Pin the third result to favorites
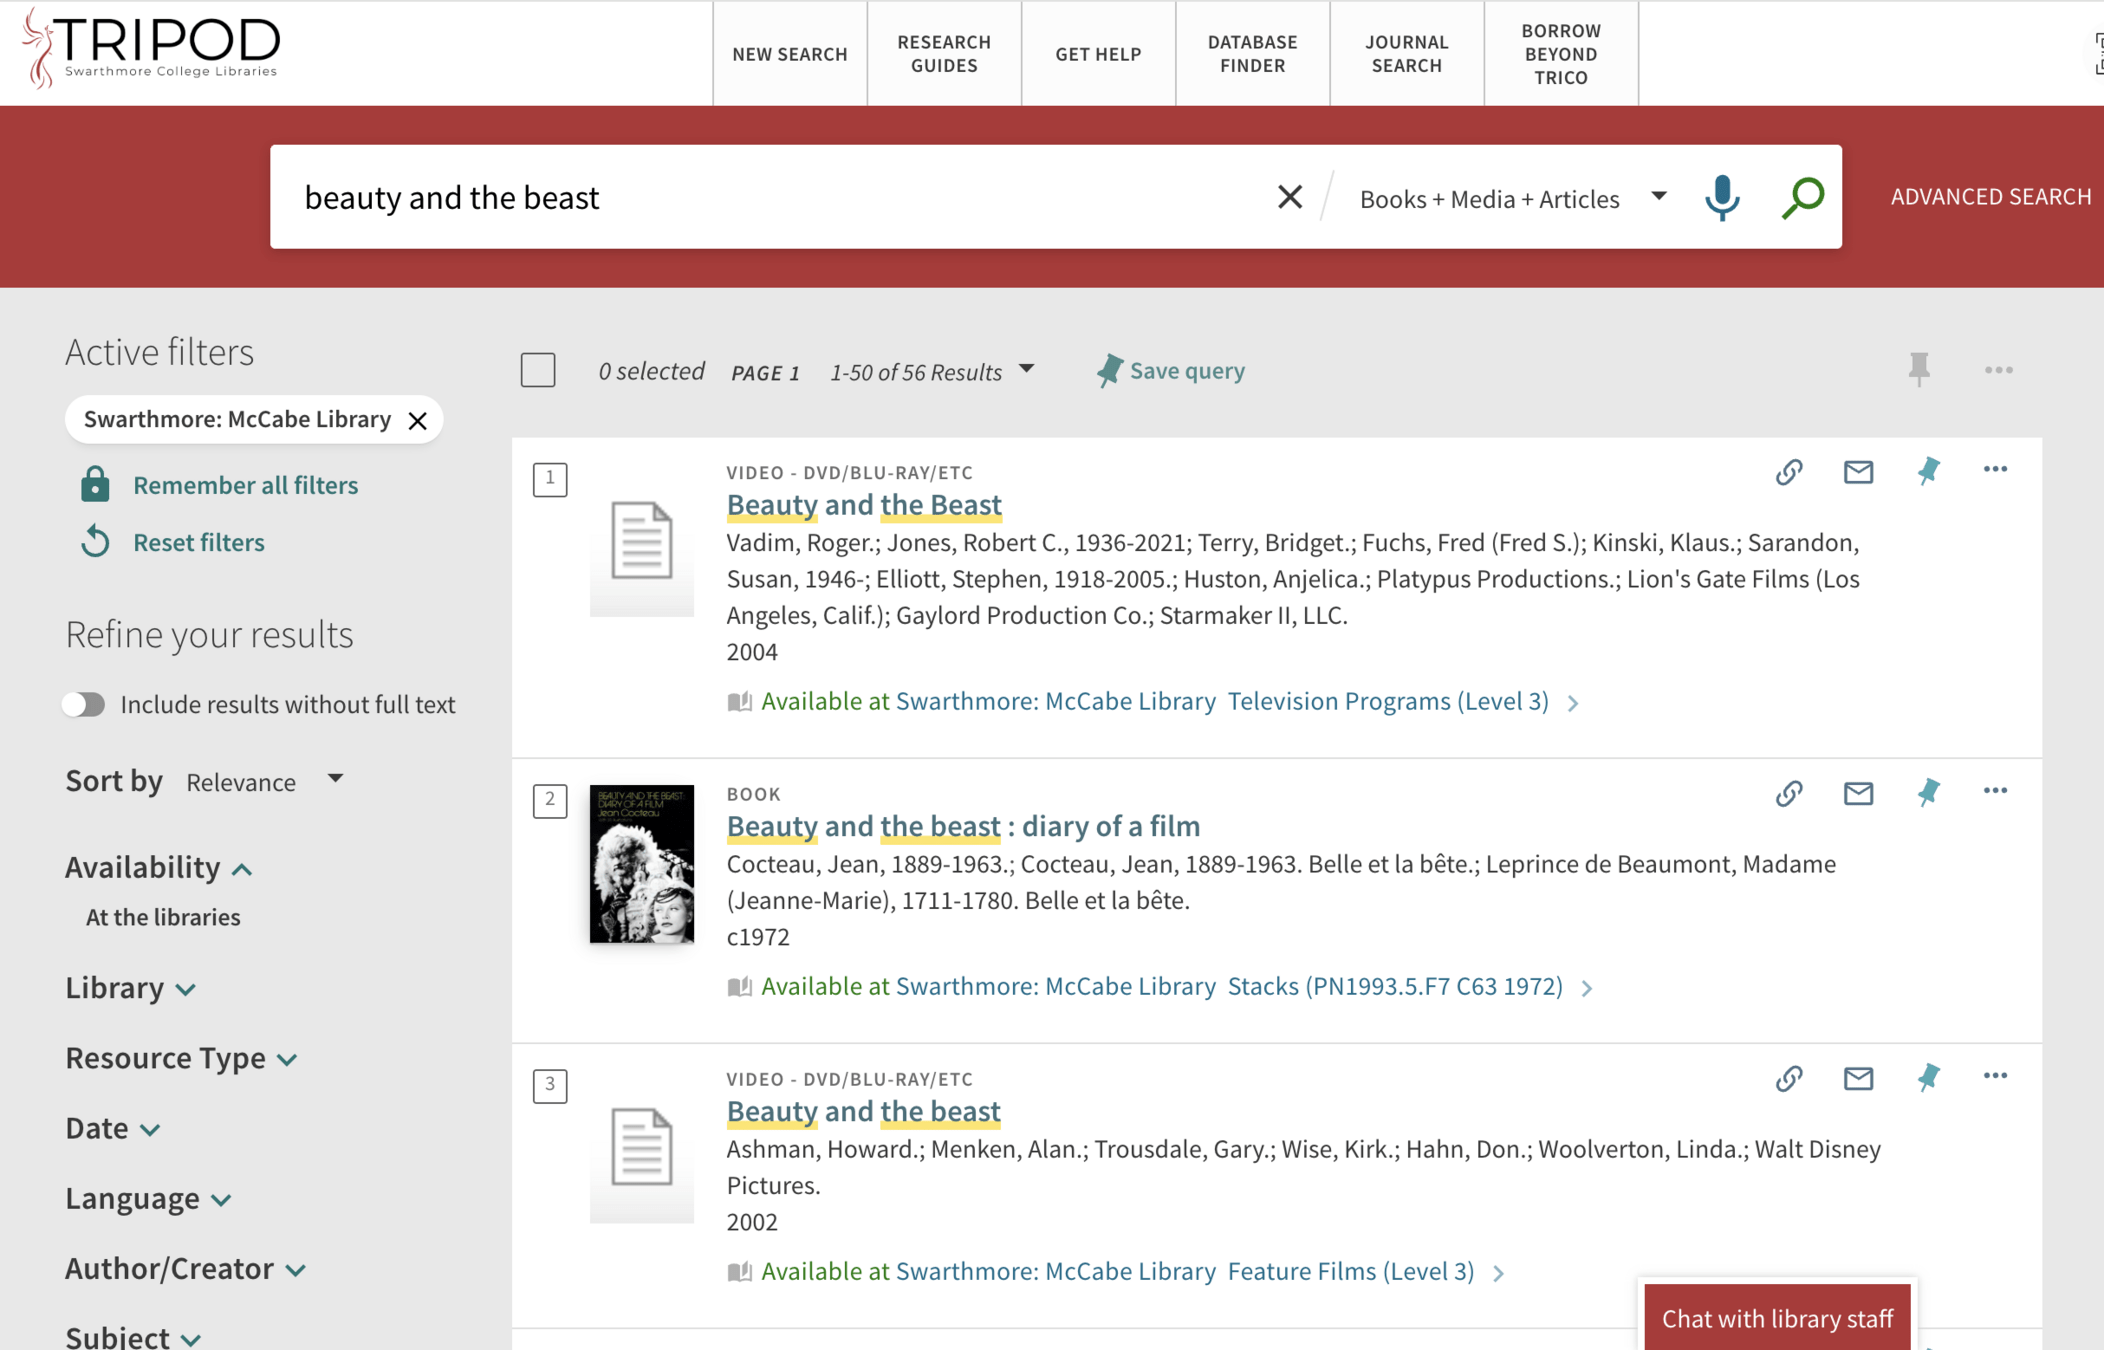This screenshot has height=1350, width=2104. [x=1927, y=1078]
